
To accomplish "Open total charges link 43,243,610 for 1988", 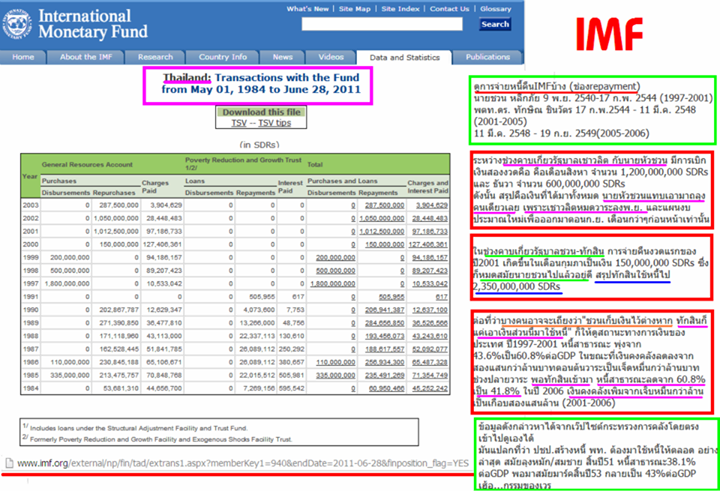I will point(430,336).
